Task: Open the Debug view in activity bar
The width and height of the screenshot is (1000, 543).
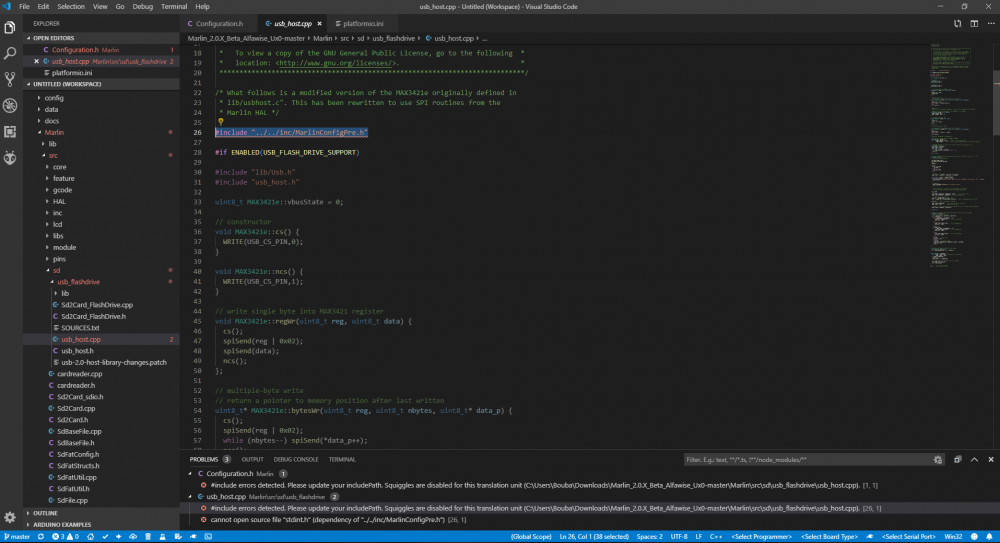Action: point(10,105)
